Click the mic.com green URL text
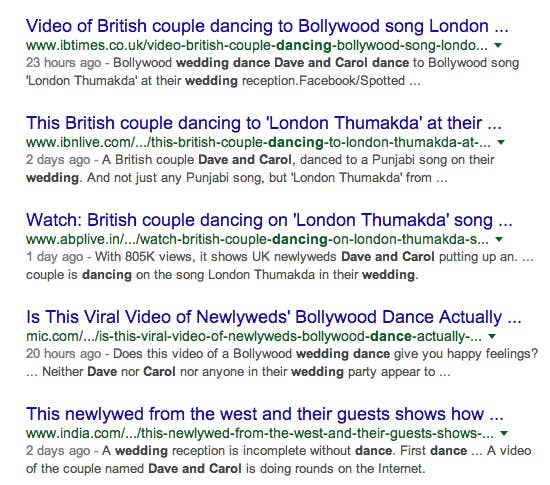 [254, 337]
